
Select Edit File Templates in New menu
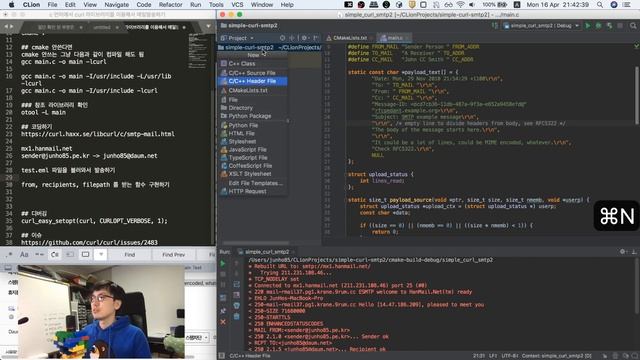[x=253, y=183]
